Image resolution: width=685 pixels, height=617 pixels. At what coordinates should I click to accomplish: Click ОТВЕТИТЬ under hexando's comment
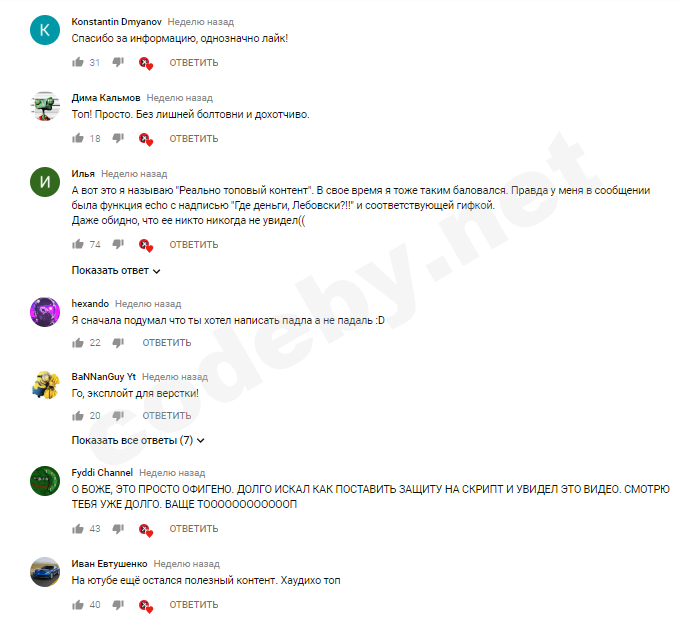tap(166, 343)
